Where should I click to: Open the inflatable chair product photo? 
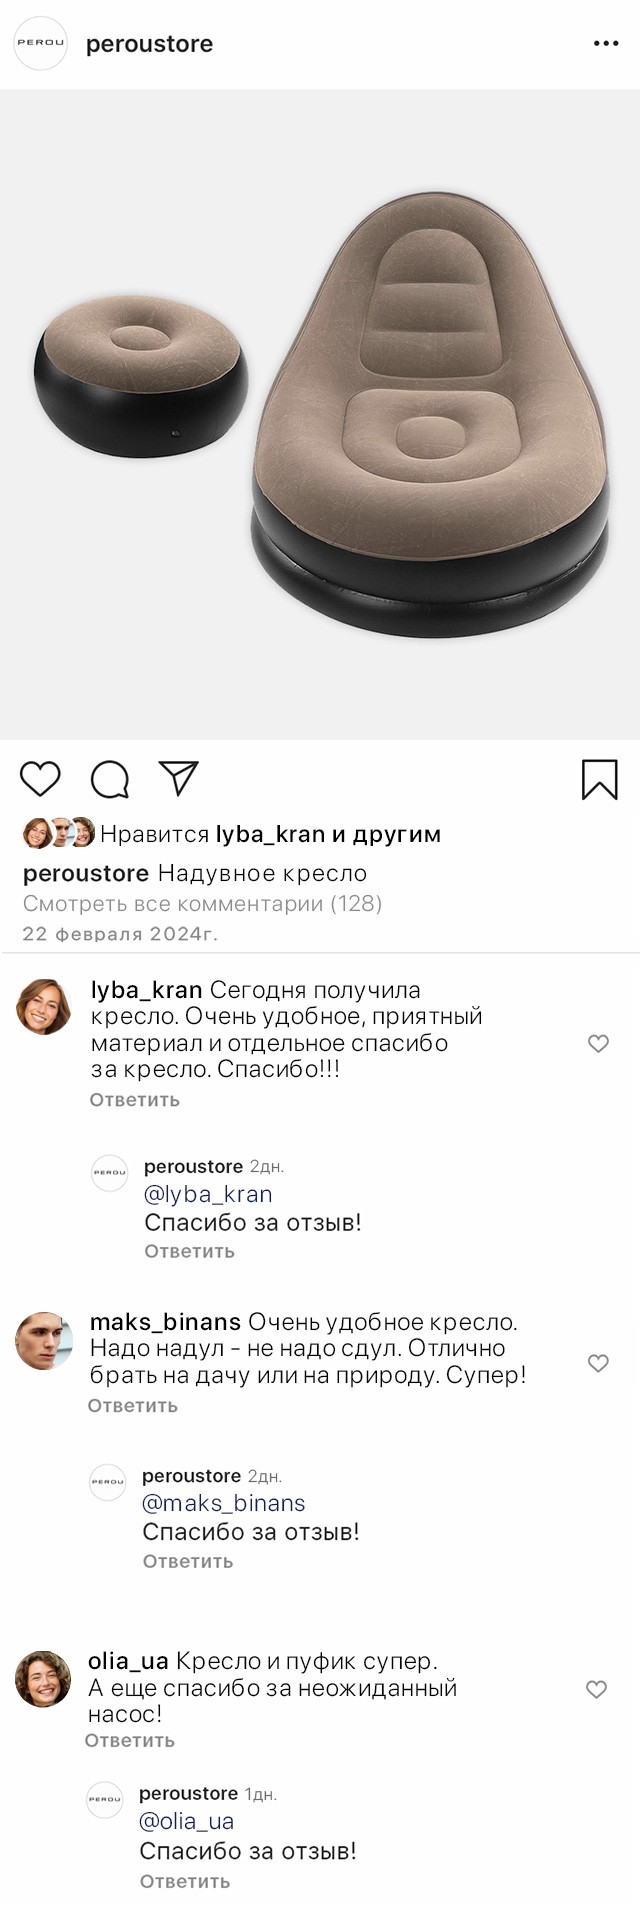[x=320, y=415]
